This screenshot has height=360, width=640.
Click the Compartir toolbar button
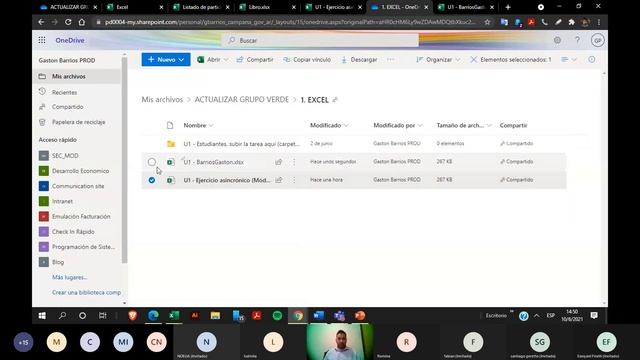point(255,60)
